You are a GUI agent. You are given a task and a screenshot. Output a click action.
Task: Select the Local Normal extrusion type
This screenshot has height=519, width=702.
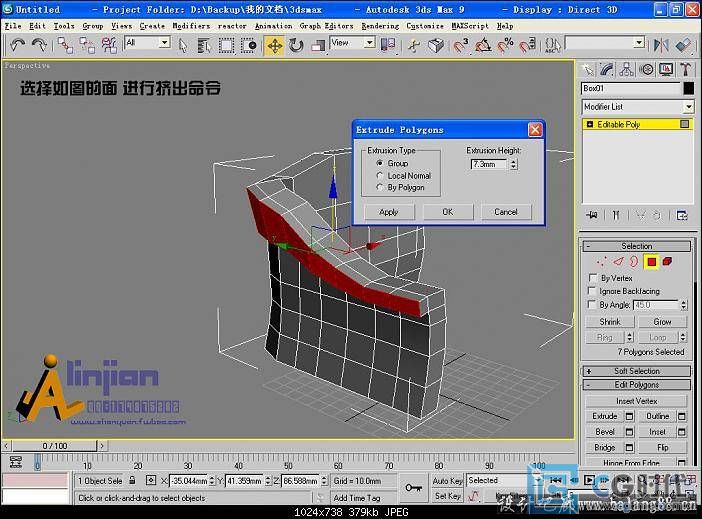[x=380, y=175]
